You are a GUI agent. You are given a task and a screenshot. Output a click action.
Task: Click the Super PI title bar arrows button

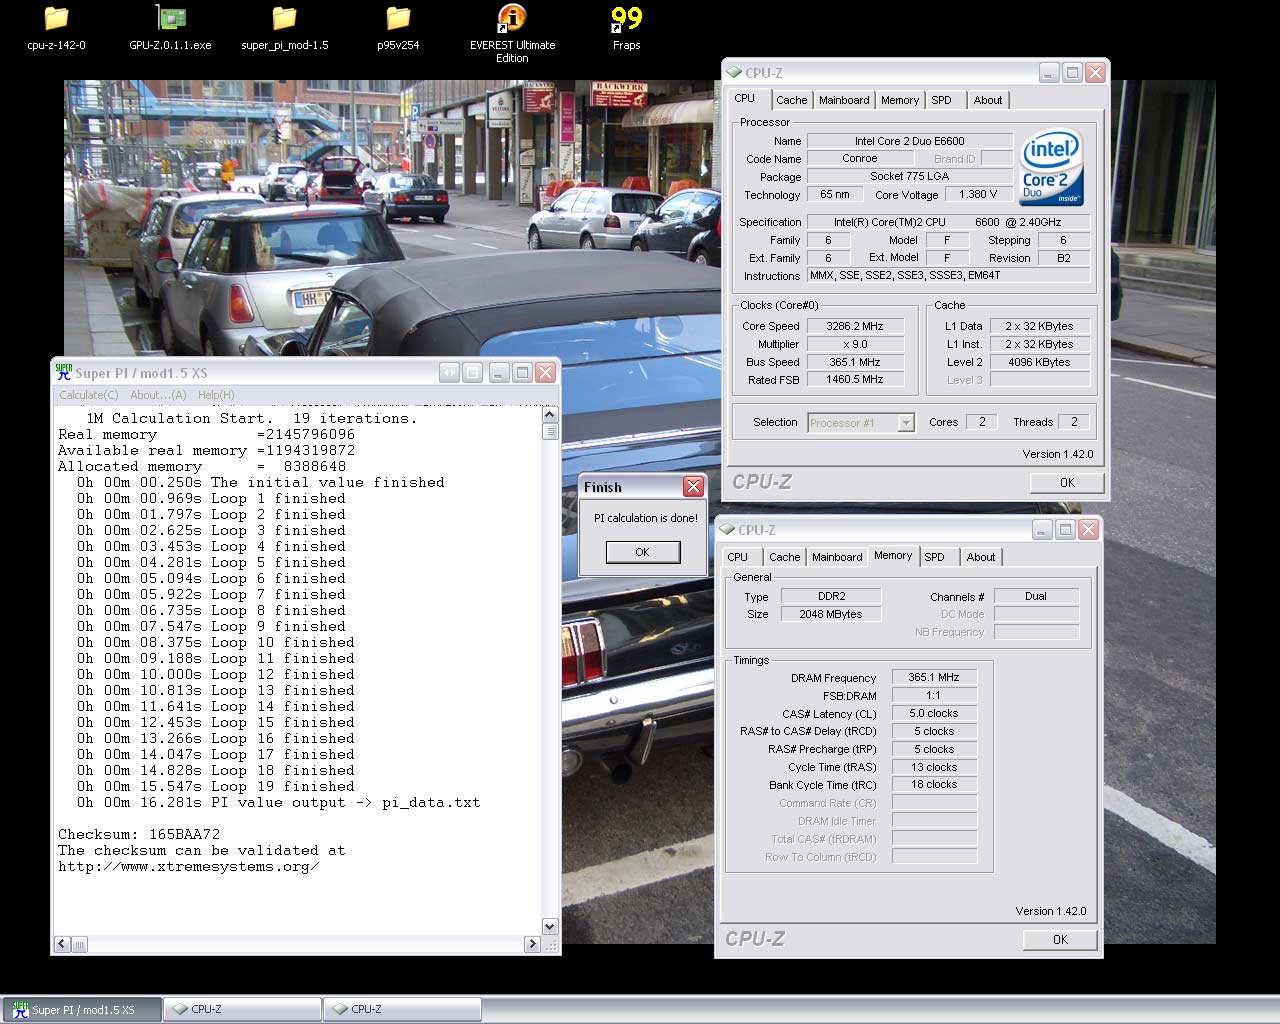coord(450,372)
